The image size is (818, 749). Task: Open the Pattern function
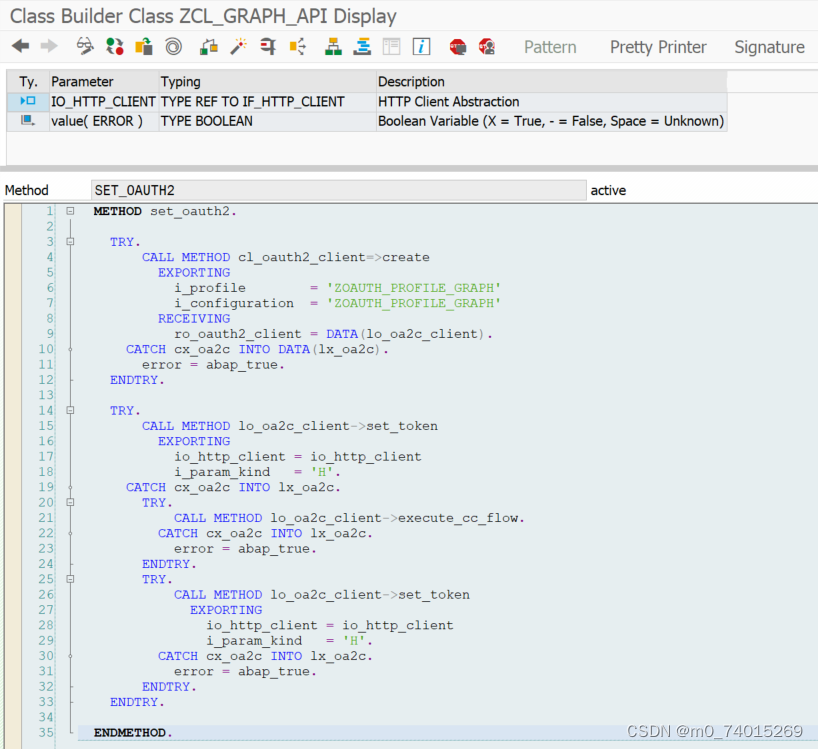550,47
